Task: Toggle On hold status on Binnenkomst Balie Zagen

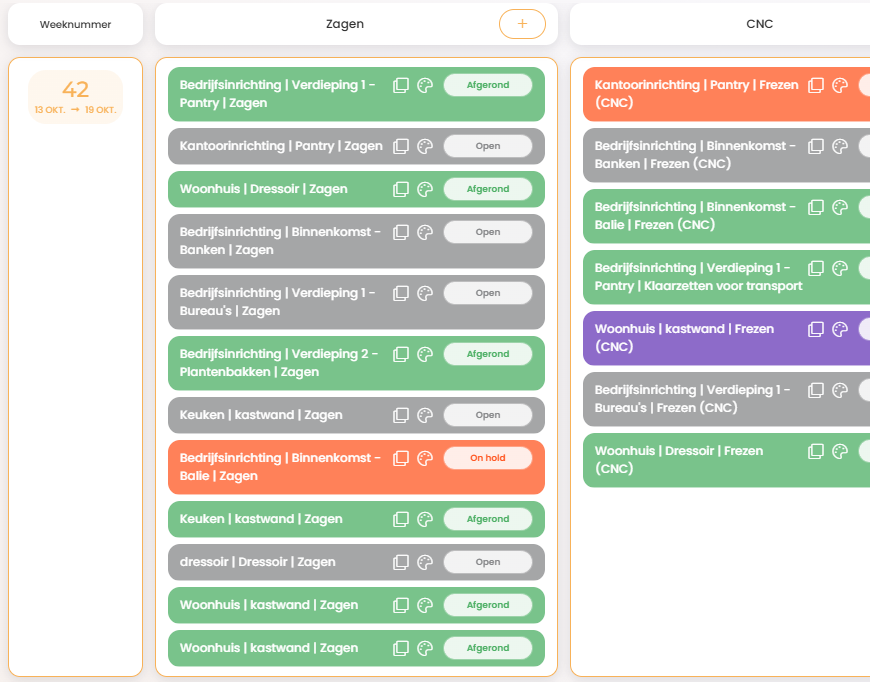Action: (x=487, y=458)
